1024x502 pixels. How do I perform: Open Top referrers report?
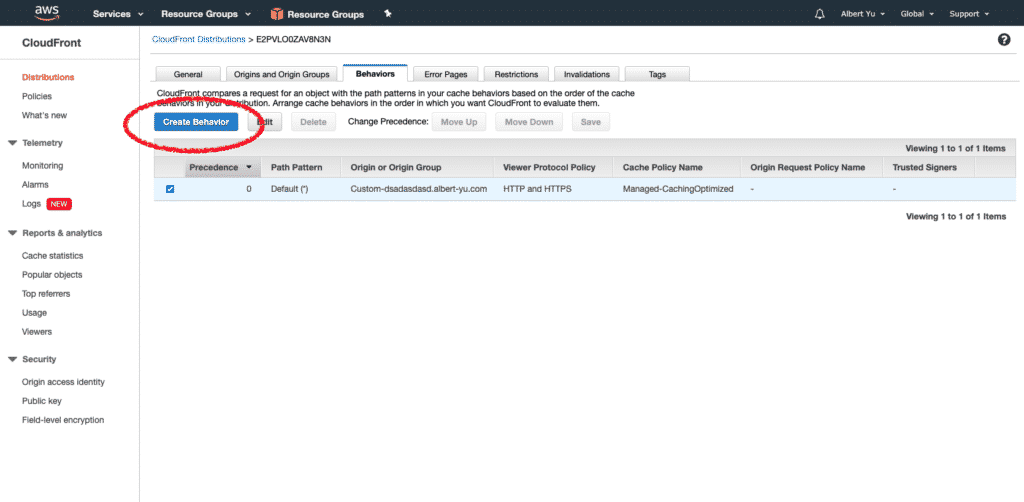pos(46,294)
